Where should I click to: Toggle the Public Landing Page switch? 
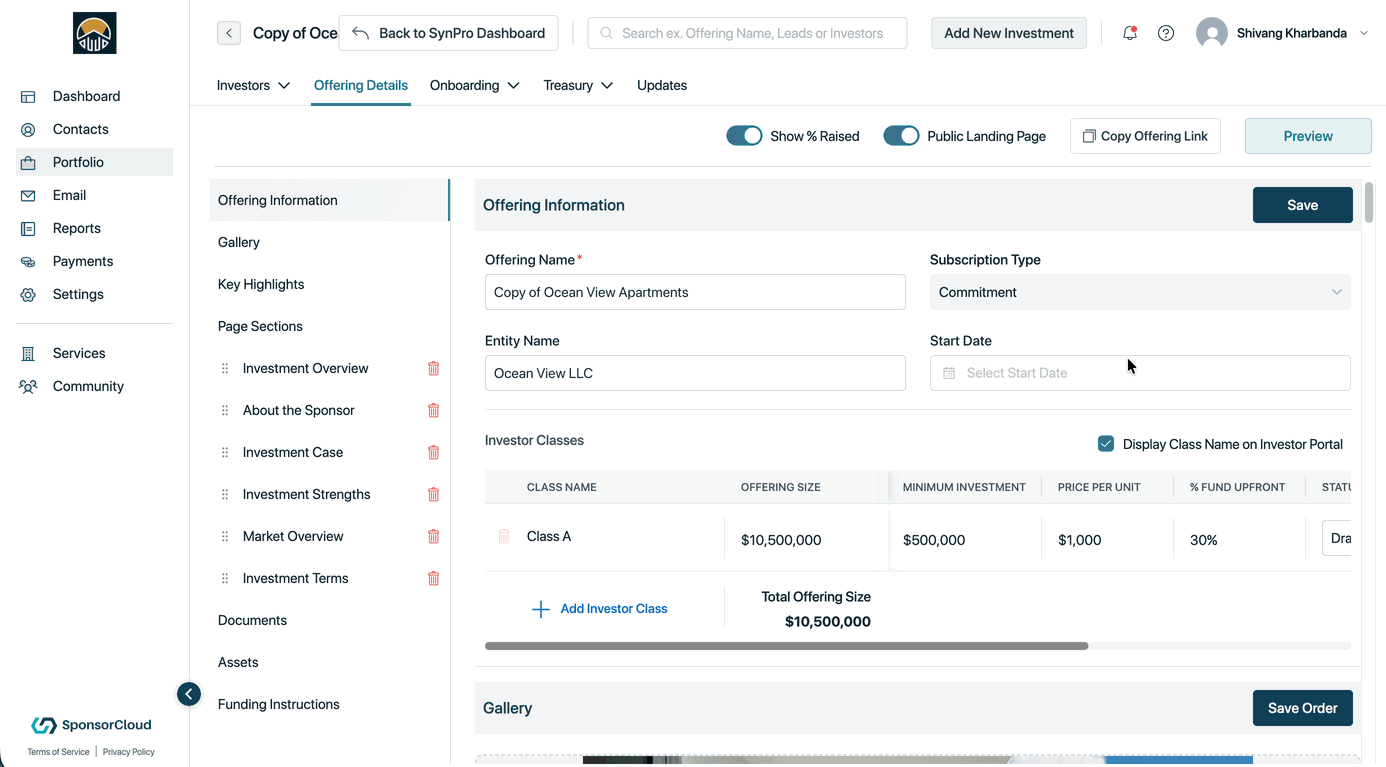pyautogui.click(x=901, y=136)
